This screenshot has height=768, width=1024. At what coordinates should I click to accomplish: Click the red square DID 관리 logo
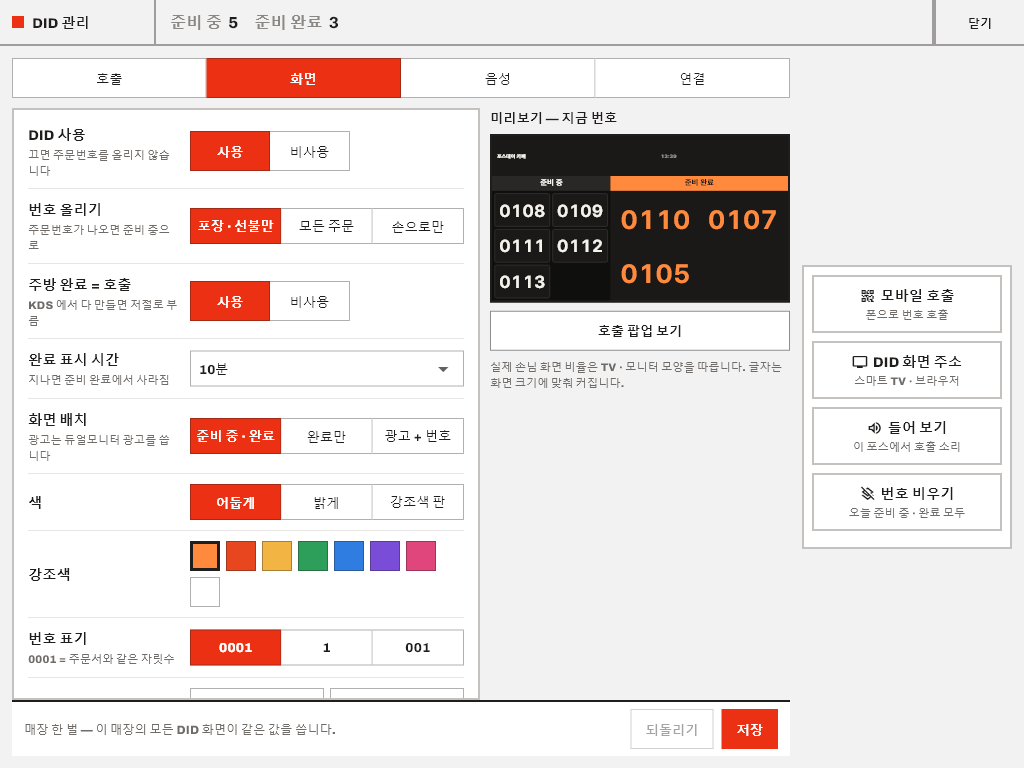(x=18, y=22)
